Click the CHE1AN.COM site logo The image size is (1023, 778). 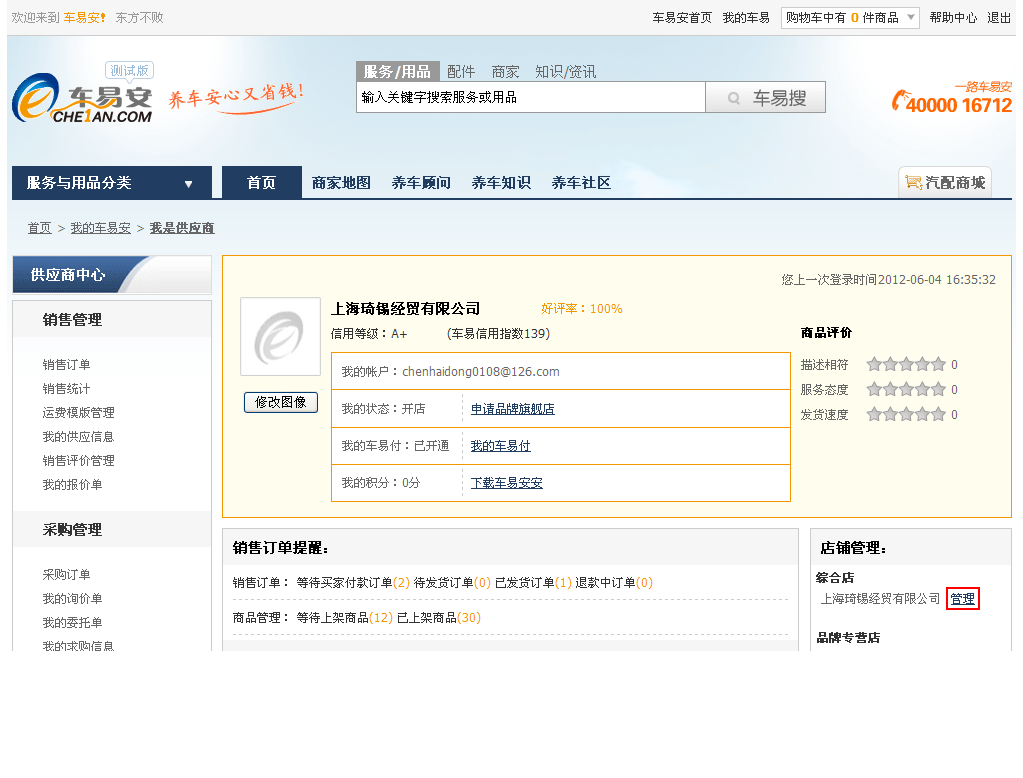(82, 98)
